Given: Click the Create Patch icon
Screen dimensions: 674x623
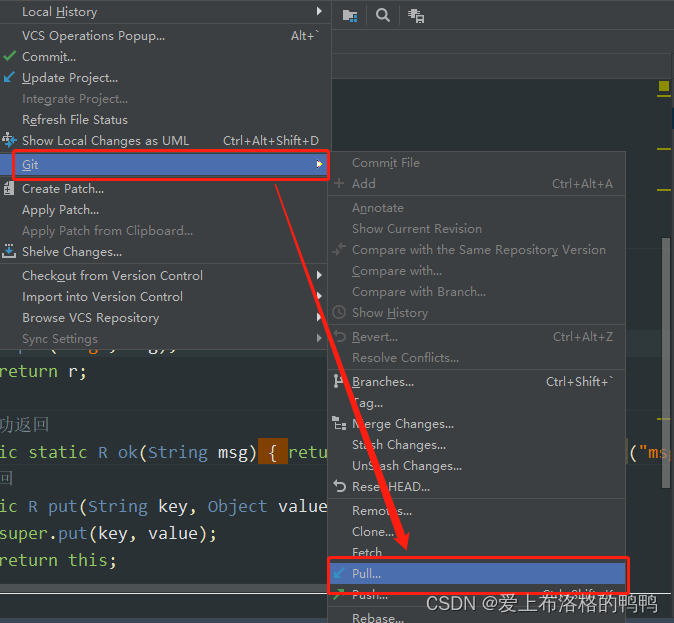Looking at the screenshot, I should click(x=9, y=188).
